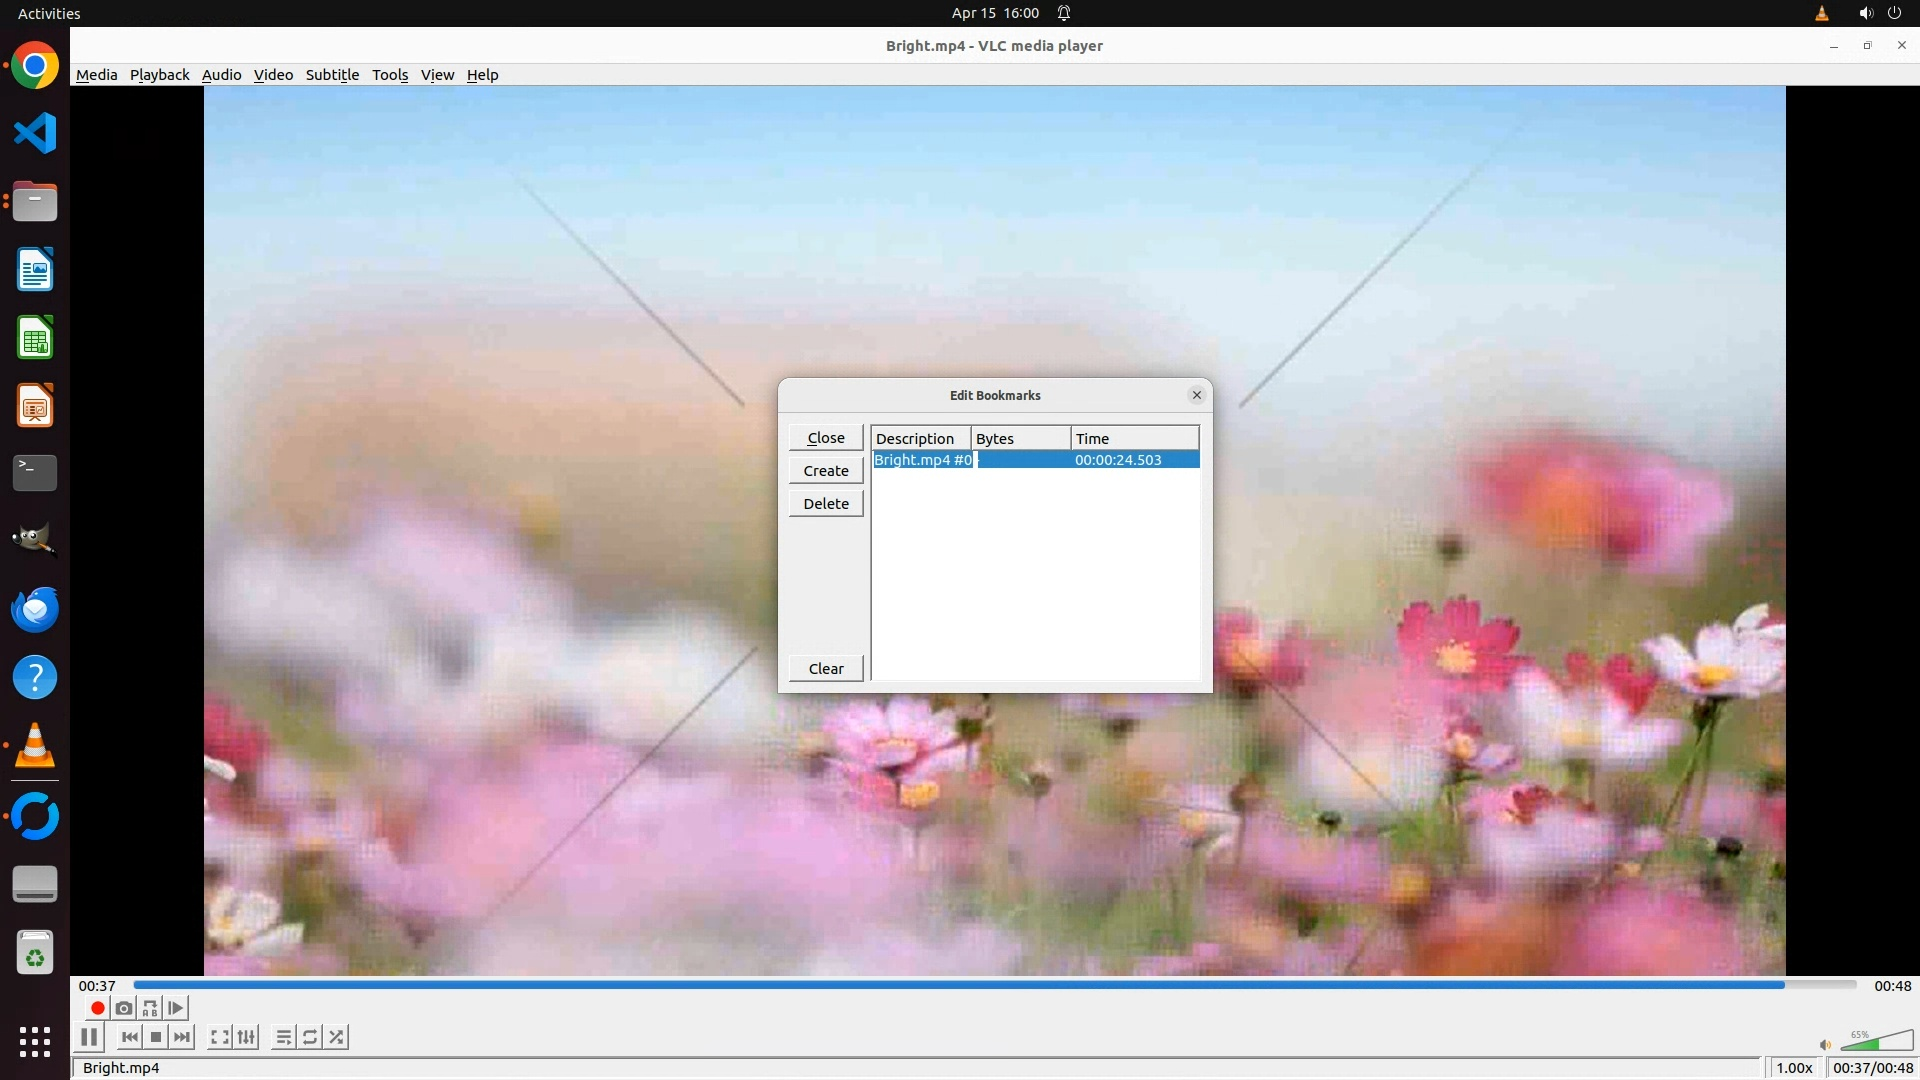Toggle loop repeat mode
This screenshot has width=1920, height=1080.
(310, 1037)
